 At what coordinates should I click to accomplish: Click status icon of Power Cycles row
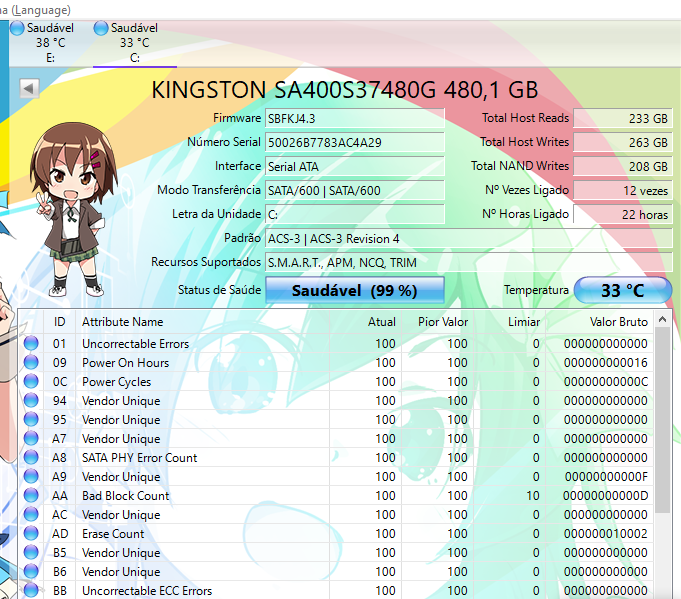point(31,381)
